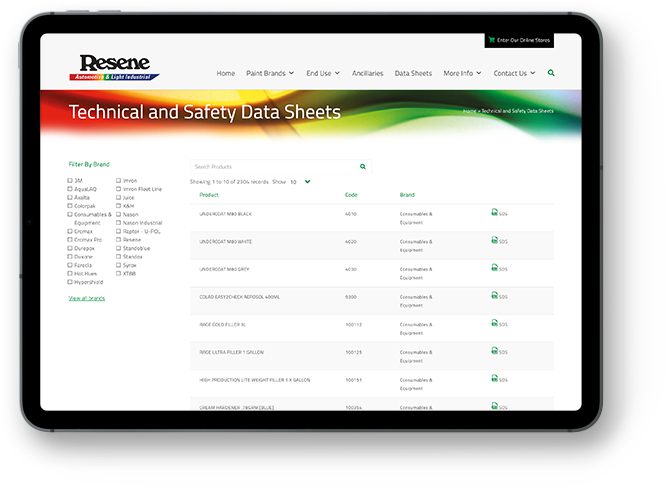Screen dimensions: 666x488
Task: Click the Resene logo
Action: coord(114,67)
